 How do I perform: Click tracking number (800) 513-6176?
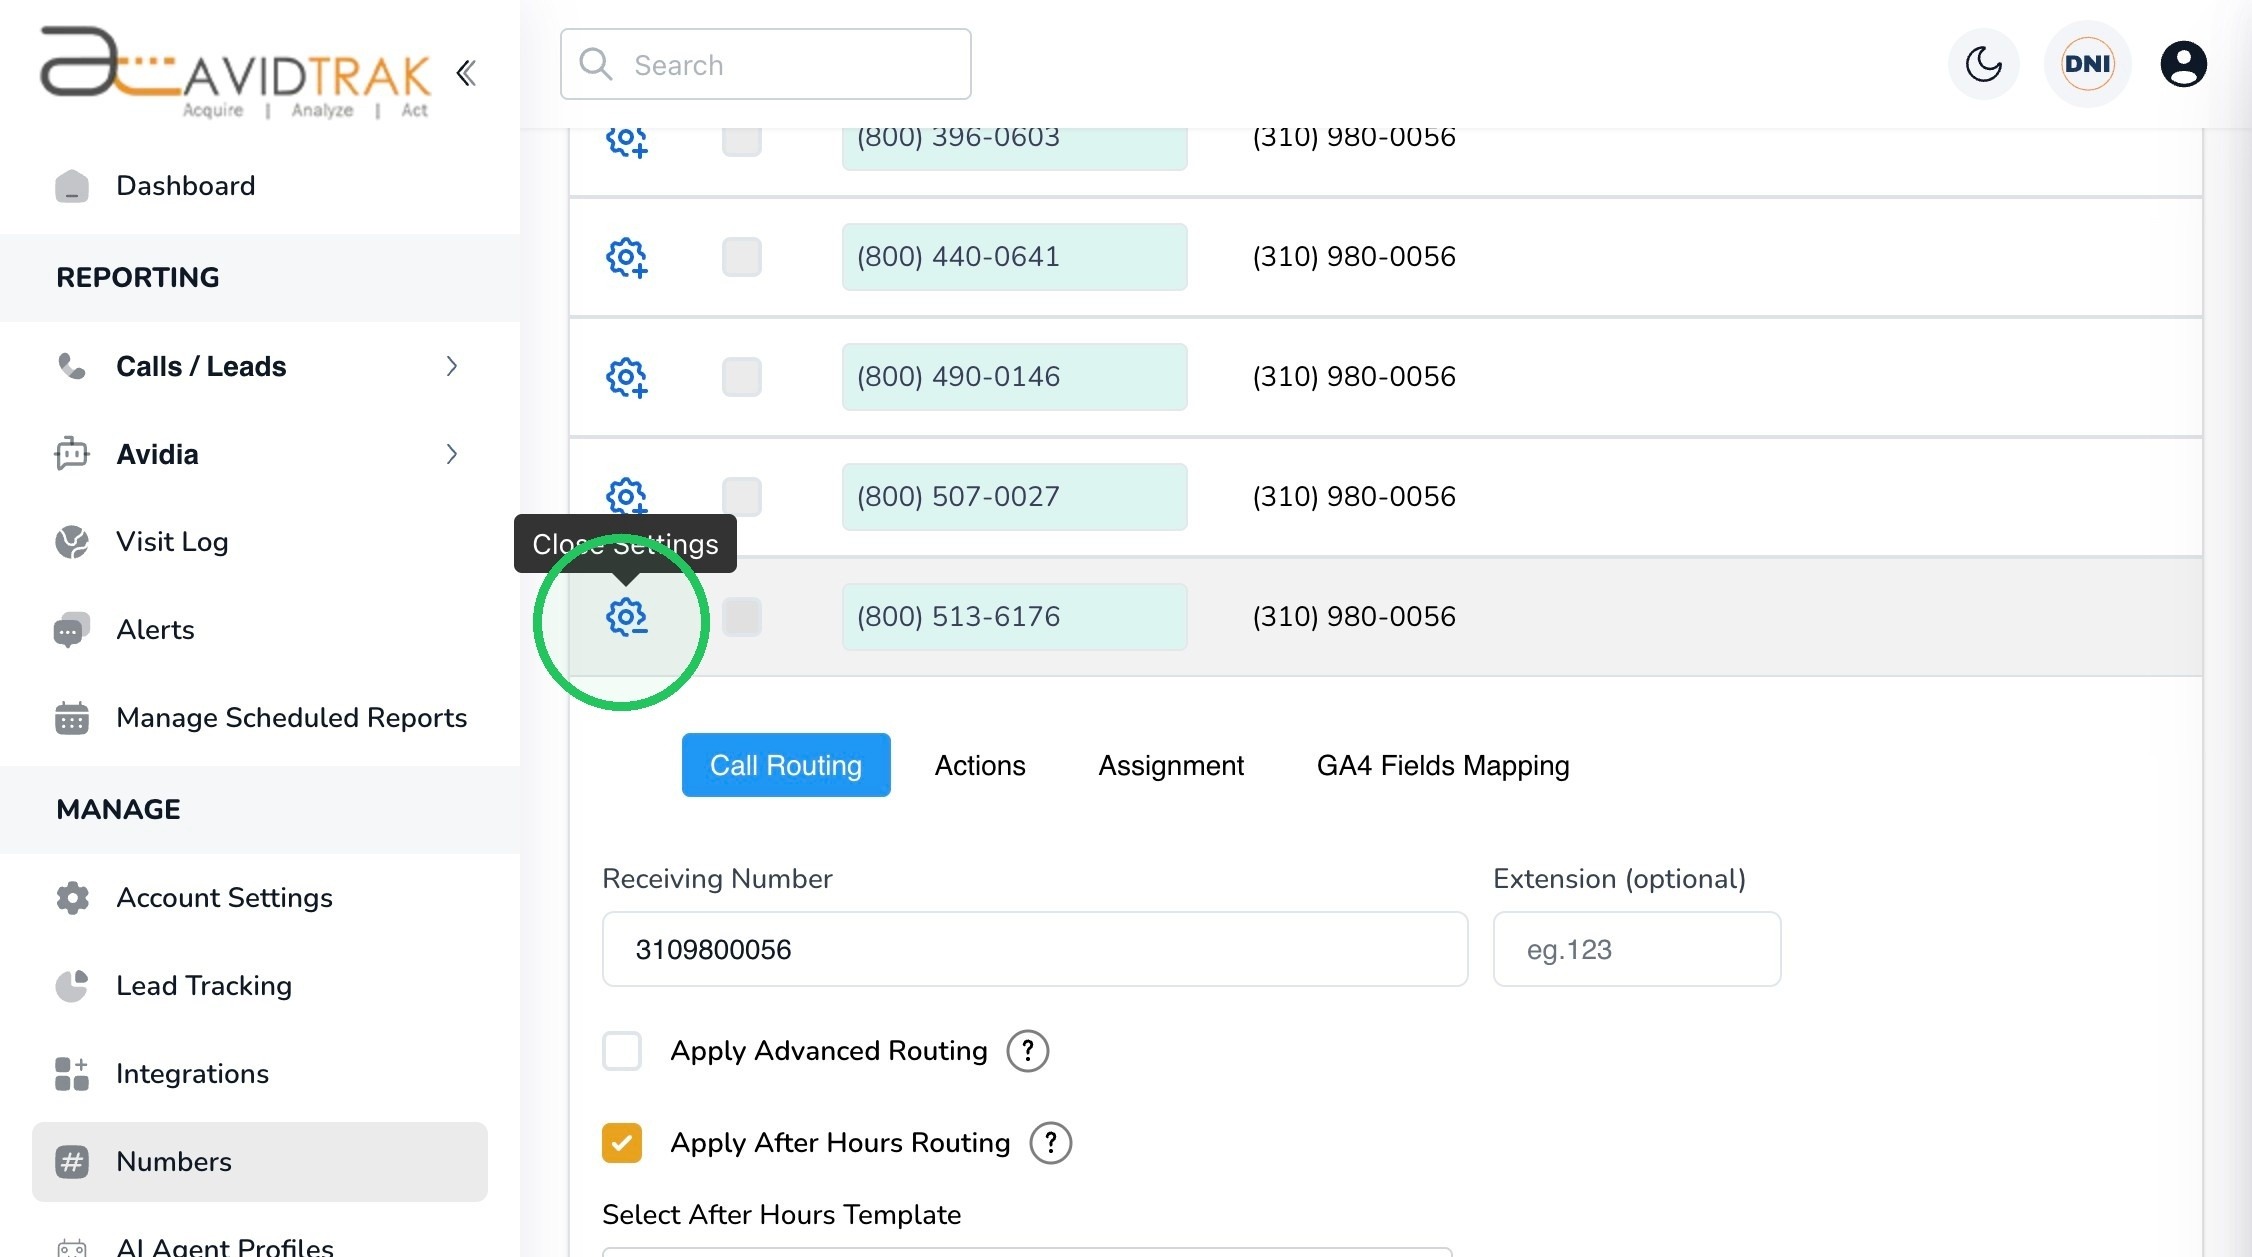point(1015,617)
